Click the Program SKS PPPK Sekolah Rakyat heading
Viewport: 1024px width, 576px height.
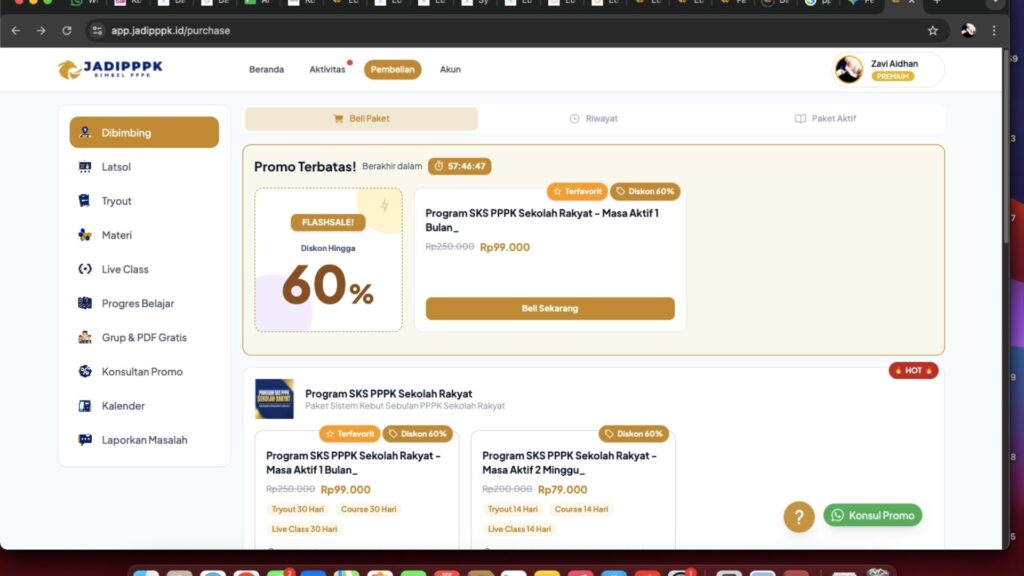pos(389,393)
